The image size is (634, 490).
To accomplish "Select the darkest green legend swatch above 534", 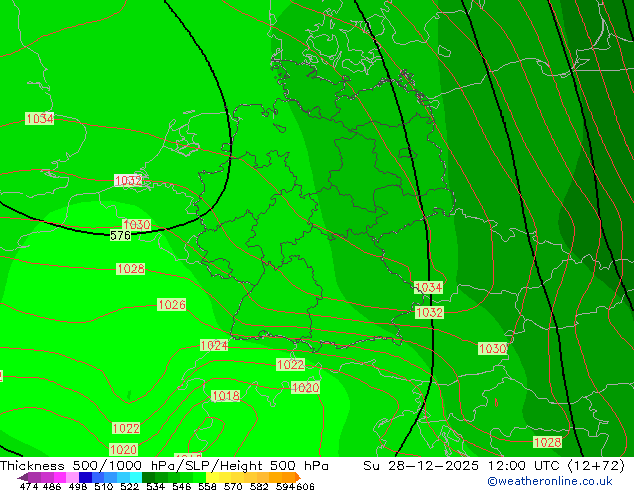I will point(149,477).
